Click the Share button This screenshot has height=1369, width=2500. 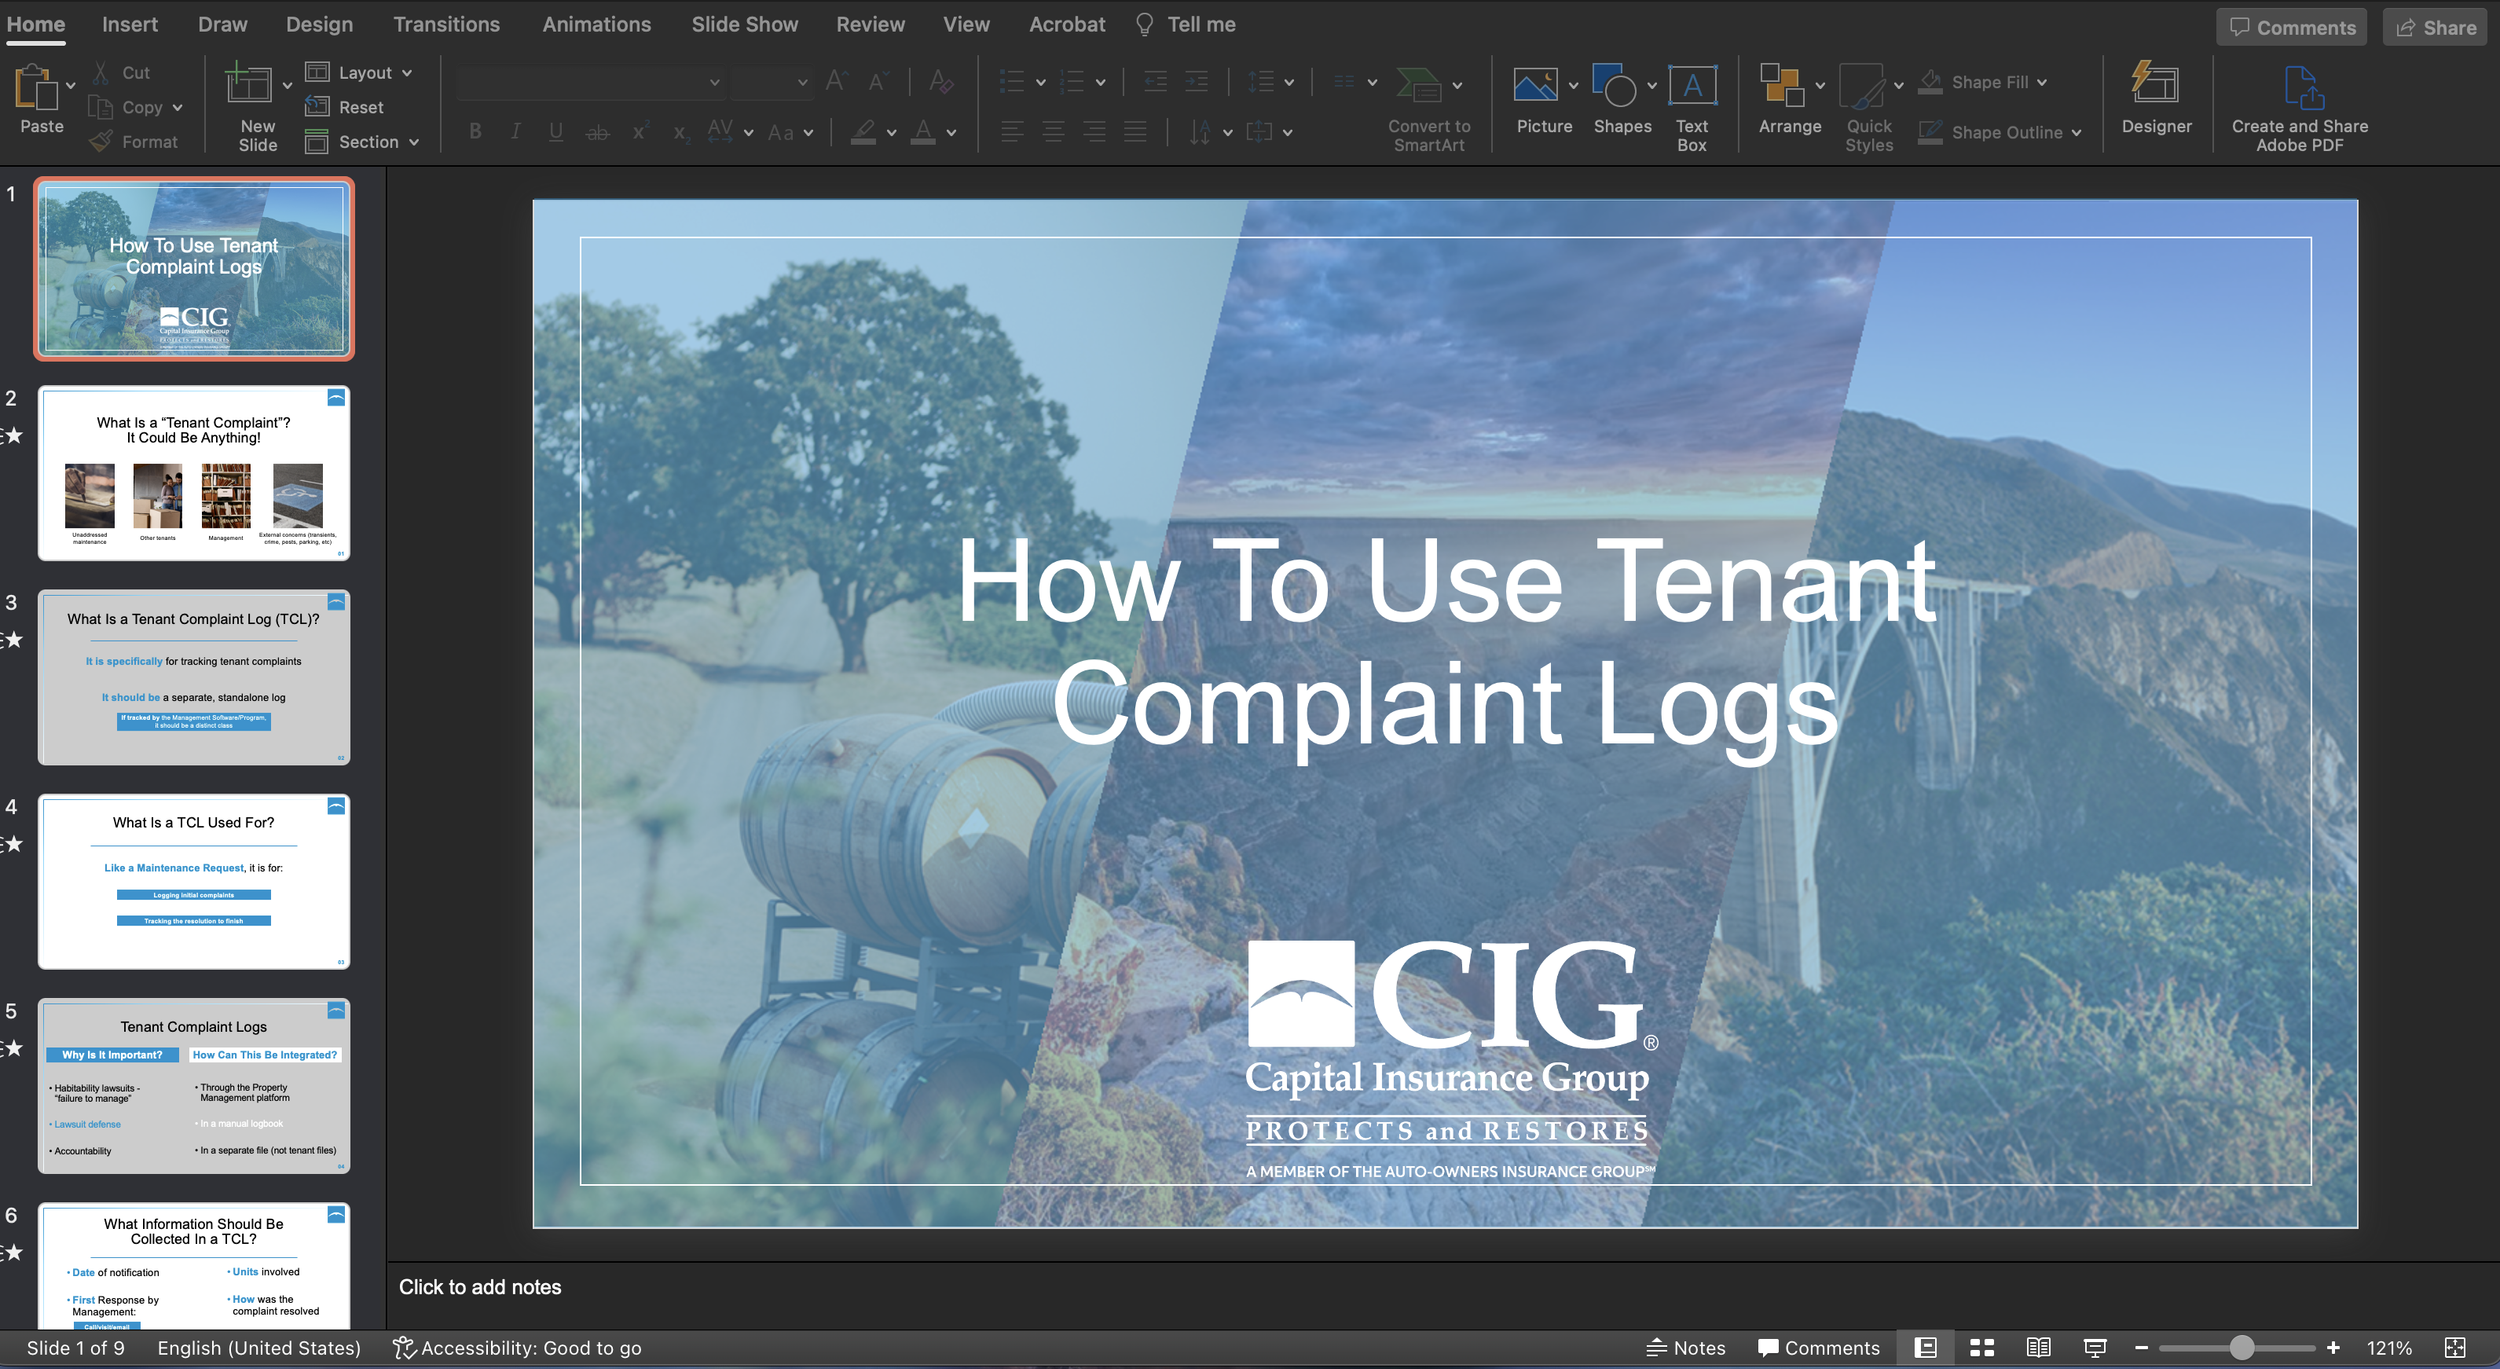click(2435, 27)
